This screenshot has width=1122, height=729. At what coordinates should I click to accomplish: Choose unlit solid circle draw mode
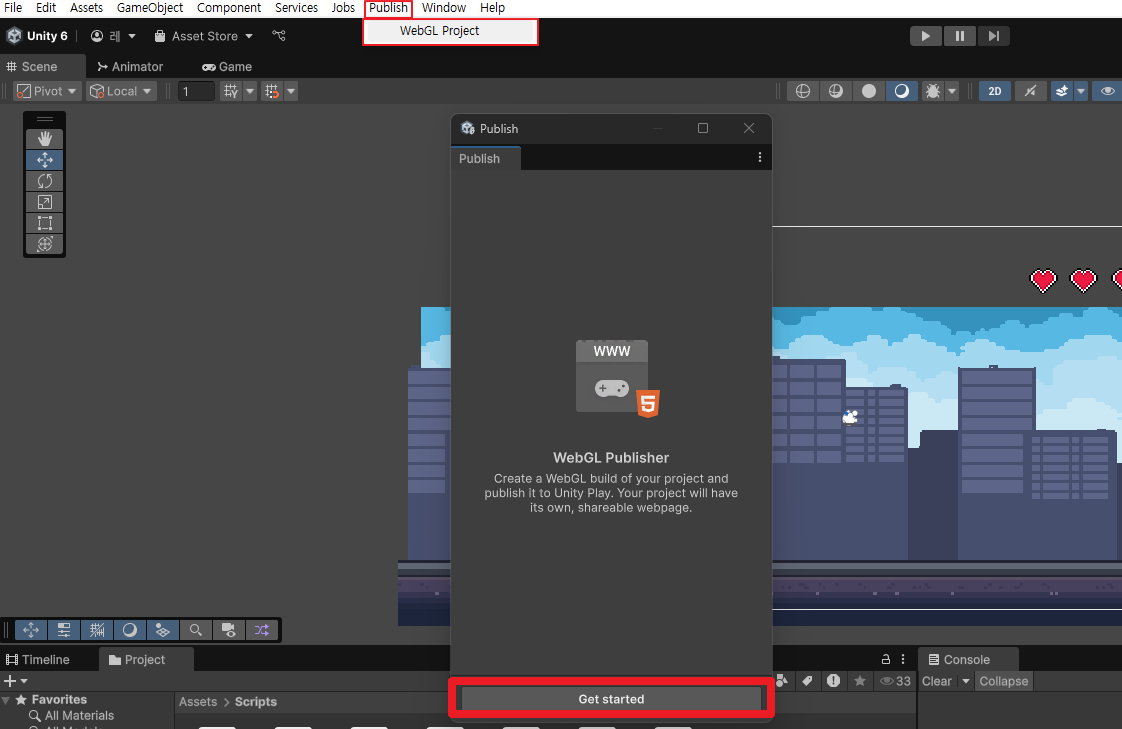click(869, 91)
